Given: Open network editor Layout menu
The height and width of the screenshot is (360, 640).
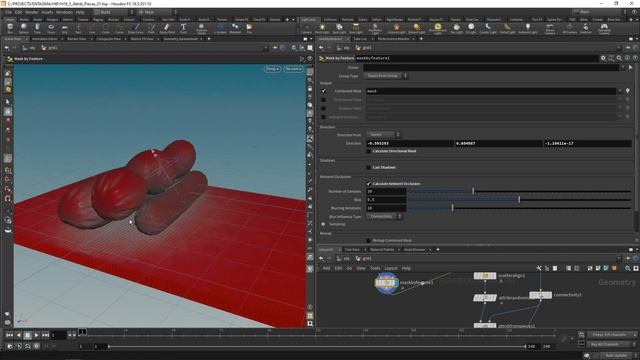Looking at the screenshot, I should [391, 268].
